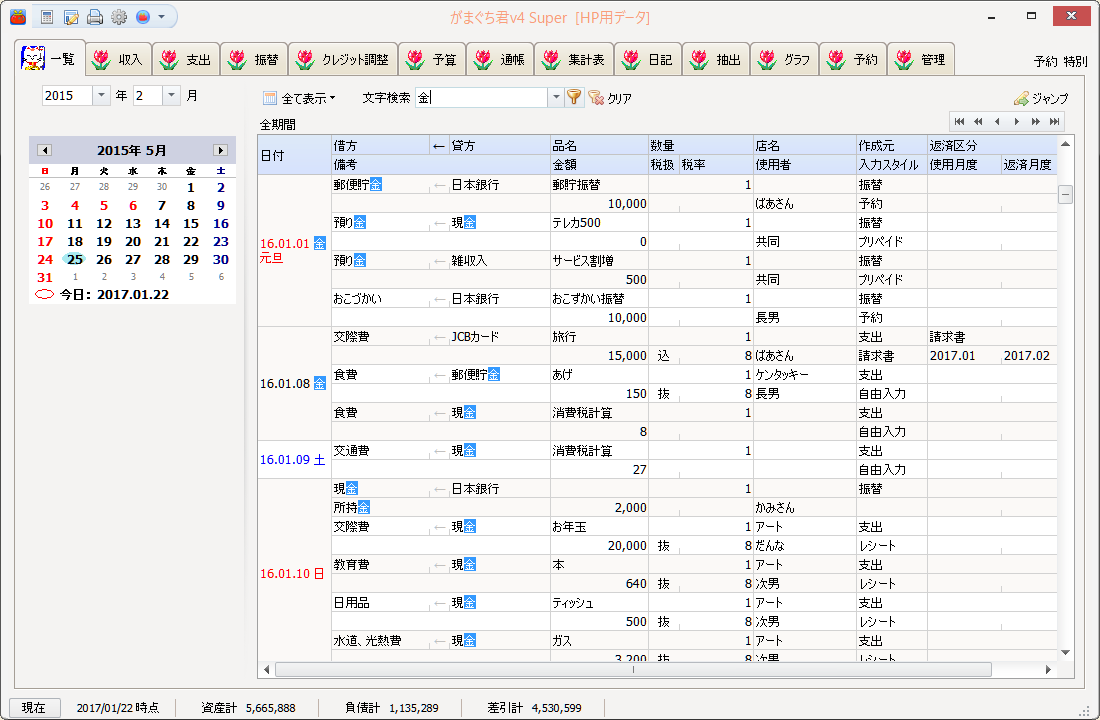1100x720 pixels.
Task: Click the 店名 column header
Action: tap(805, 145)
